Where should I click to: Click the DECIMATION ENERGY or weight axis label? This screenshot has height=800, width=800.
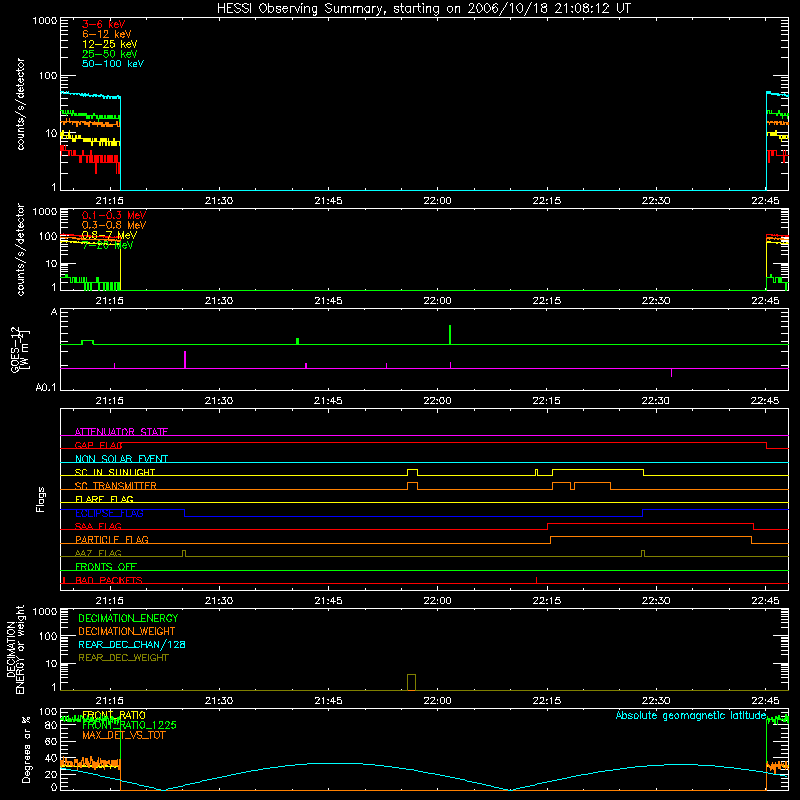15,649
